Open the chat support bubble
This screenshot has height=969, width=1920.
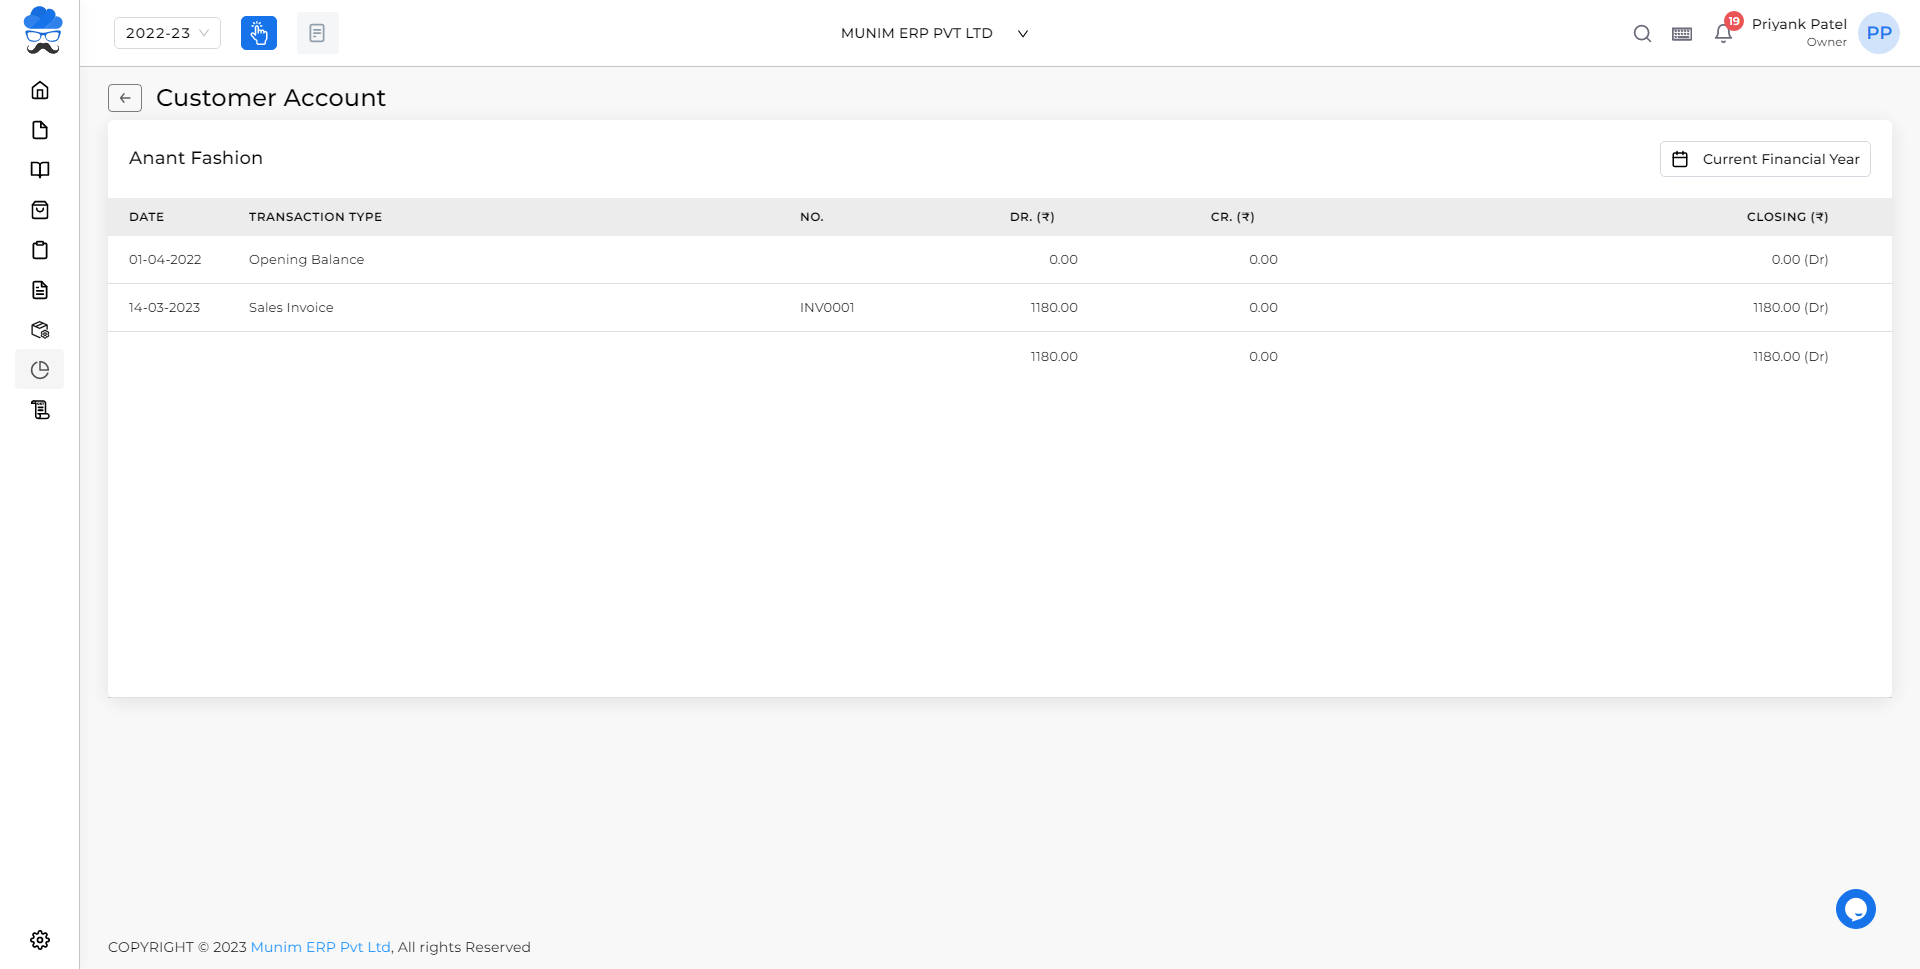(1856, 909)
